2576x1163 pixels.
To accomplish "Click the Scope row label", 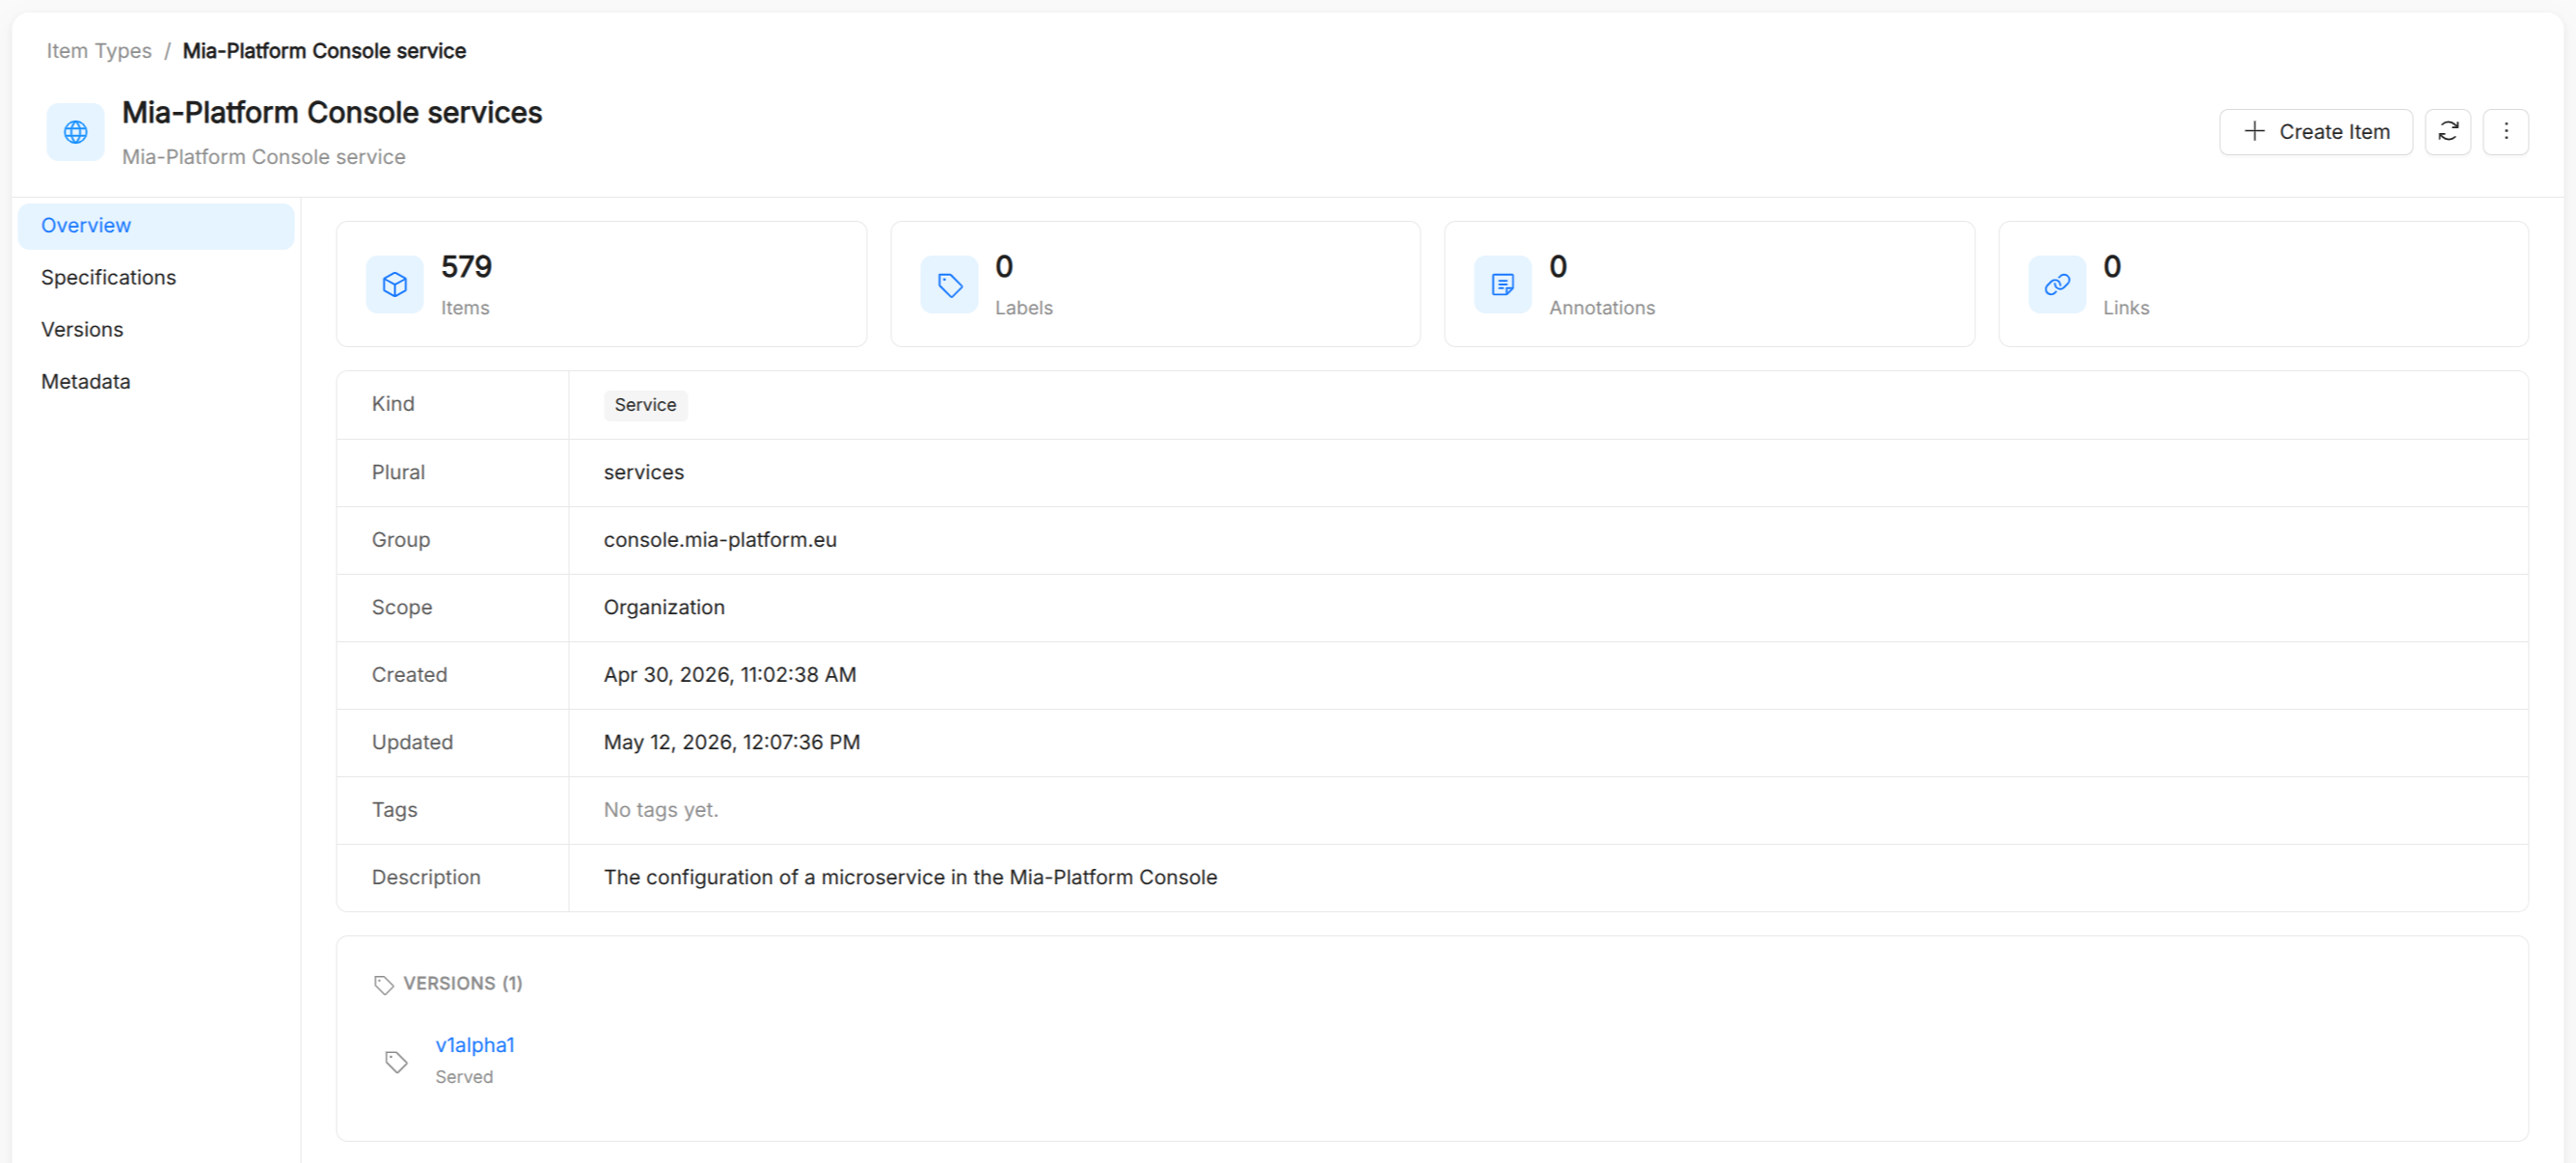I will click(x=402, y=608).
